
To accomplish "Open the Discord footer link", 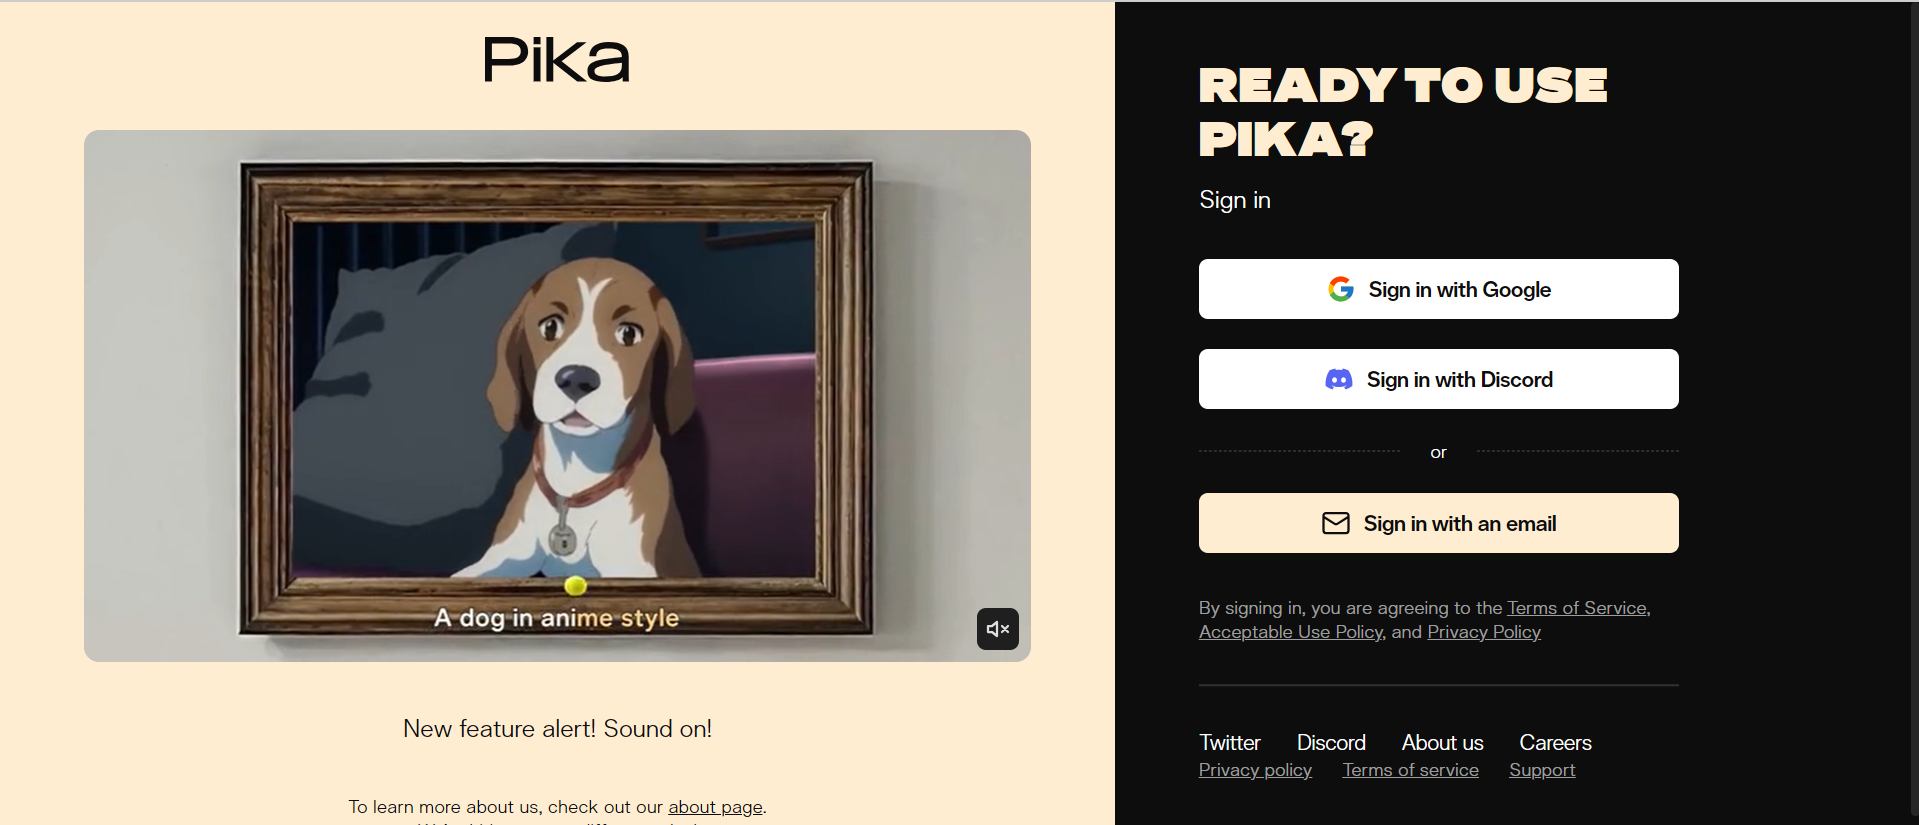I will tap(1331, 742).
